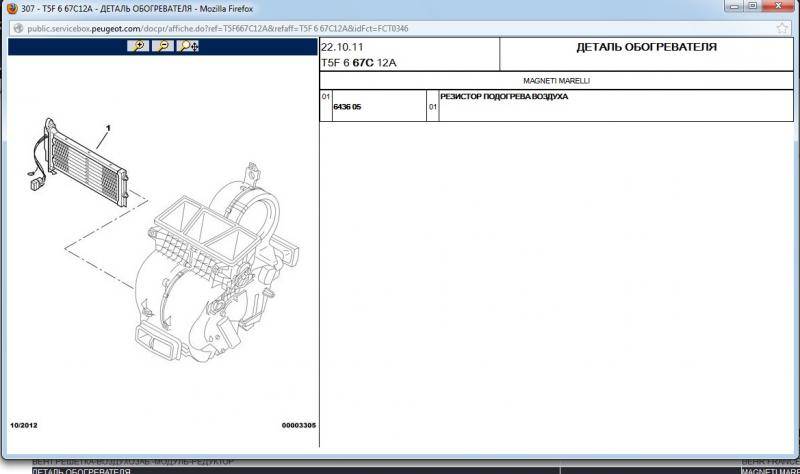
Task: Click the 10/2012 date under the diagram
Action: pyautogui.click(x=26, y=426)
